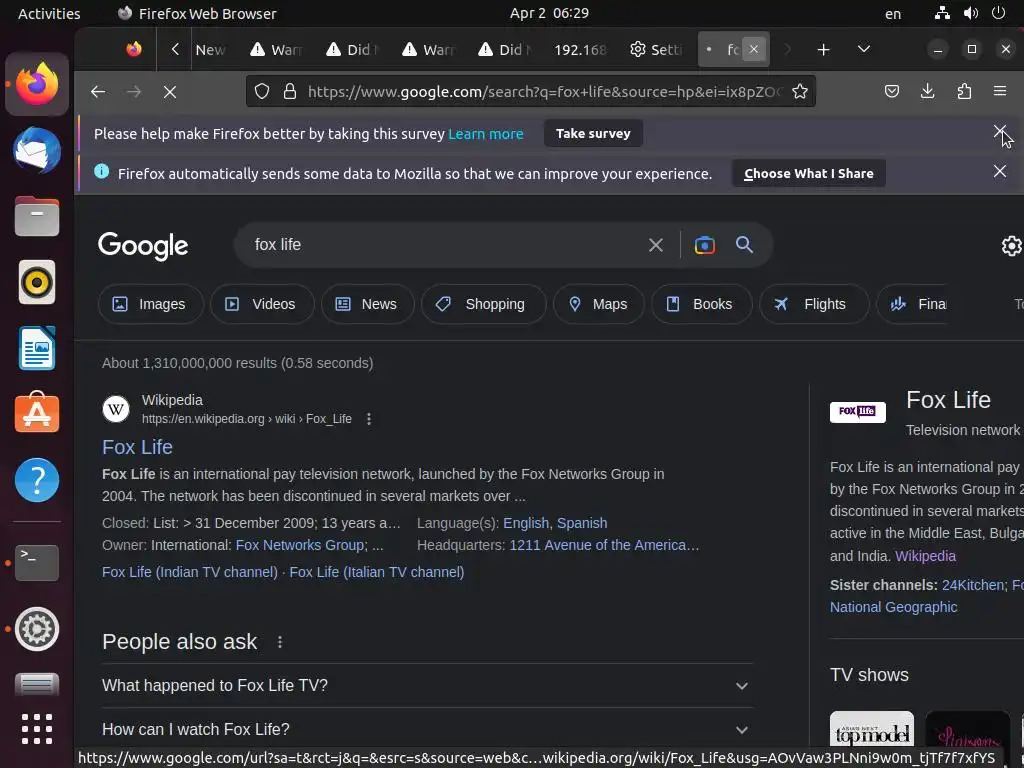Image resolution: width=1024 pixels, height=768 pixels.
Task: Click the tracking protection shield icon
Action: 262,91
